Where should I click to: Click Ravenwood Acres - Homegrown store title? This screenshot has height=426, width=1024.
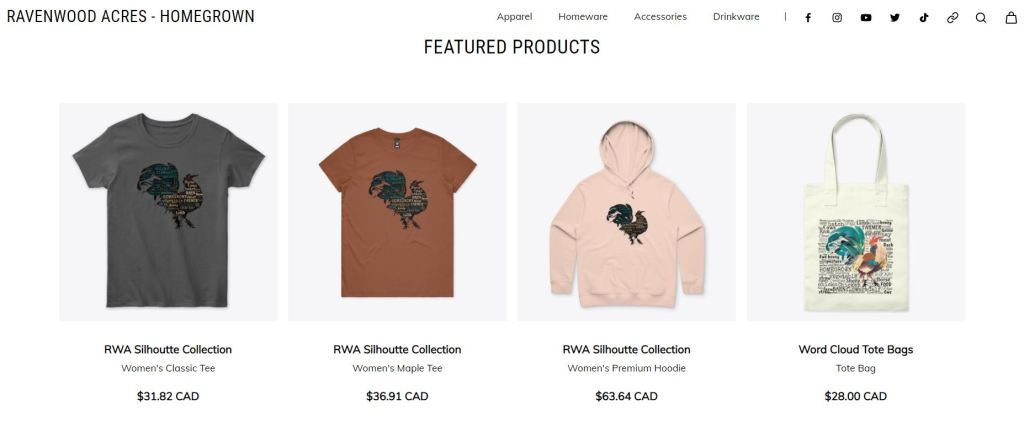130,17
